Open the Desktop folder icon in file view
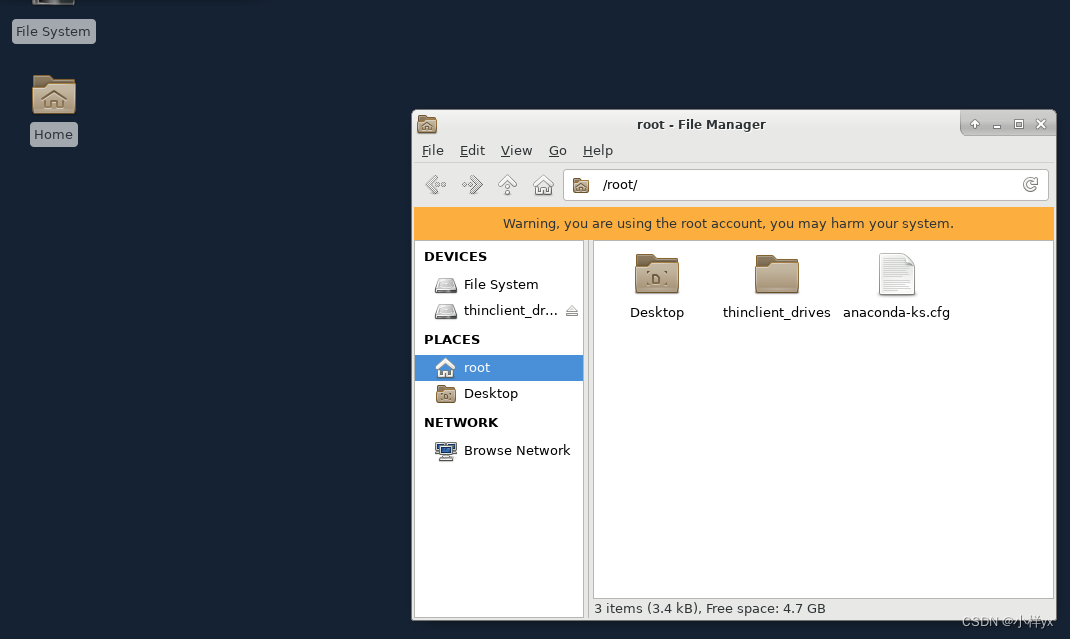Screen dimensions: 1070x639 656,274
